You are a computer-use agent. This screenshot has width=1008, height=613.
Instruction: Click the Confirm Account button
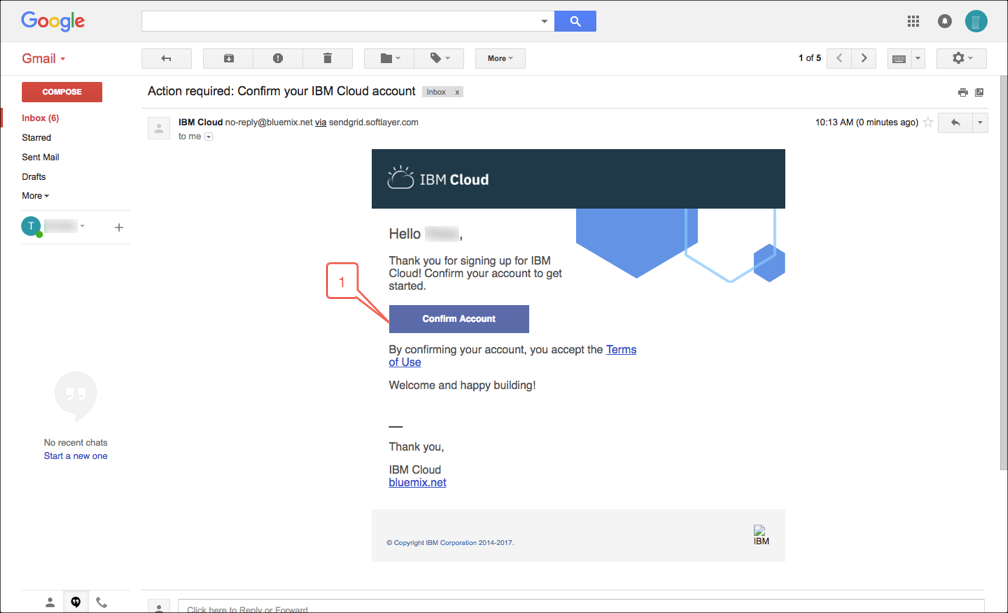click(x=459, y=319)
